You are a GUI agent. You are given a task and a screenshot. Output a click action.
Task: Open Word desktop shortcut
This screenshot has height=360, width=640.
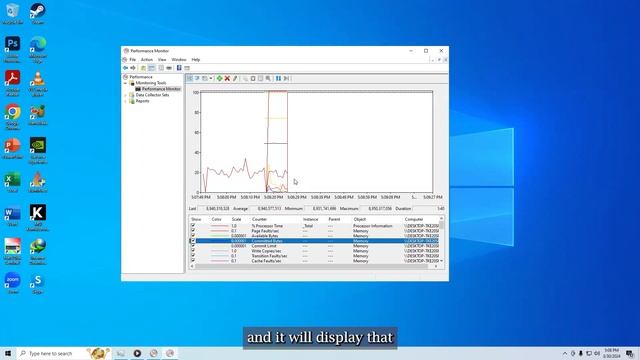pos(12,216)
